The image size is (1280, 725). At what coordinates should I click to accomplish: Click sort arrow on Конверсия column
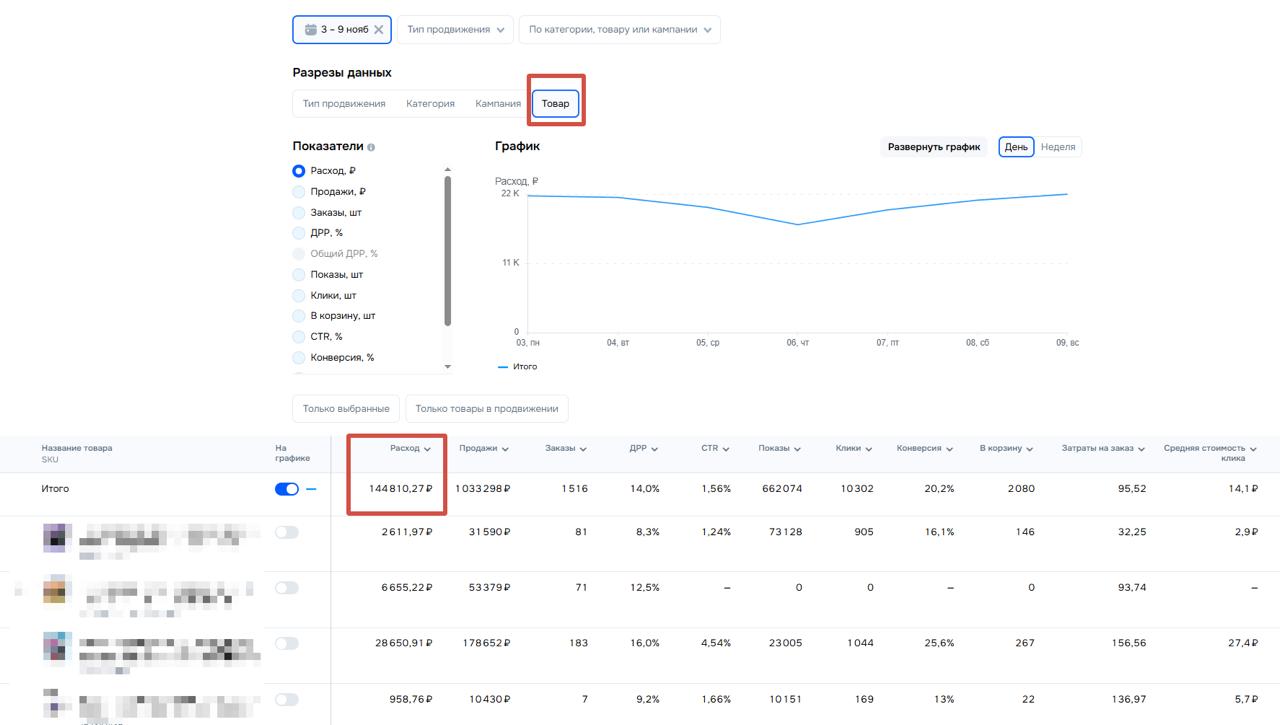[949, 449]
